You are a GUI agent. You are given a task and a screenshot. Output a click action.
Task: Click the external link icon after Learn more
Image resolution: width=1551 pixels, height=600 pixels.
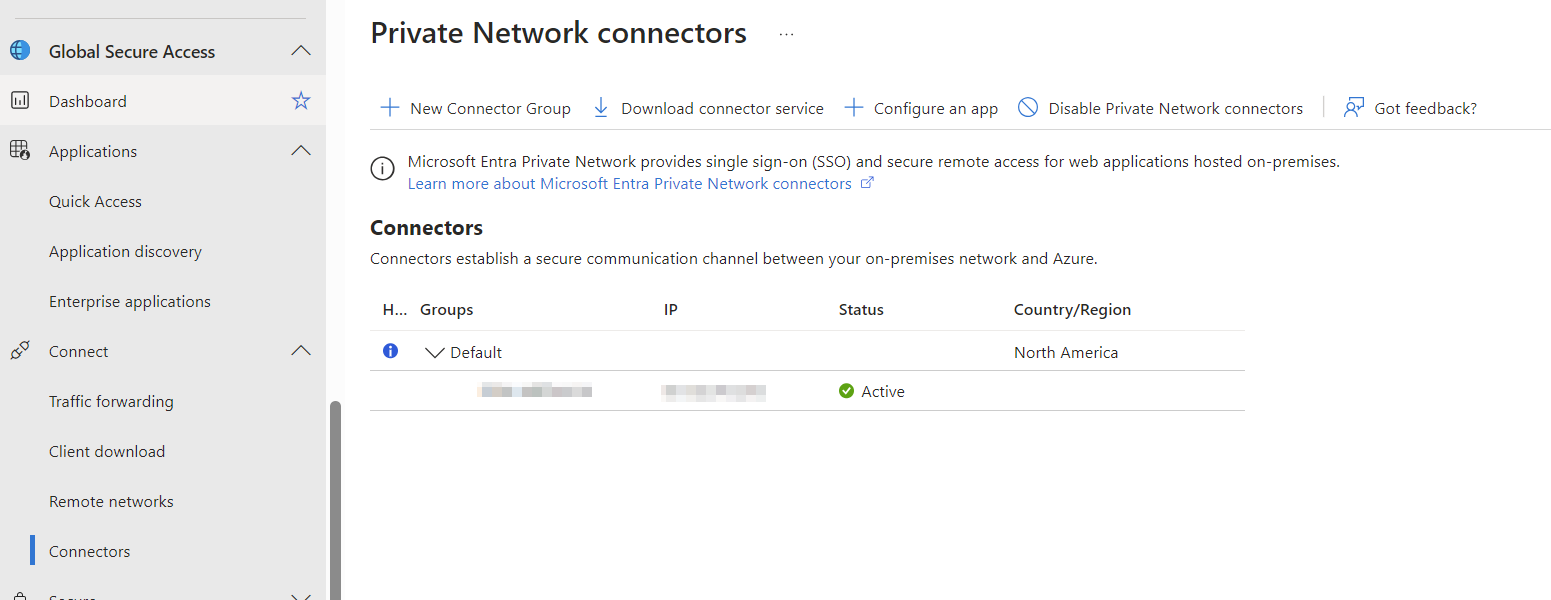pyautogui.click(x=867, y=183)
